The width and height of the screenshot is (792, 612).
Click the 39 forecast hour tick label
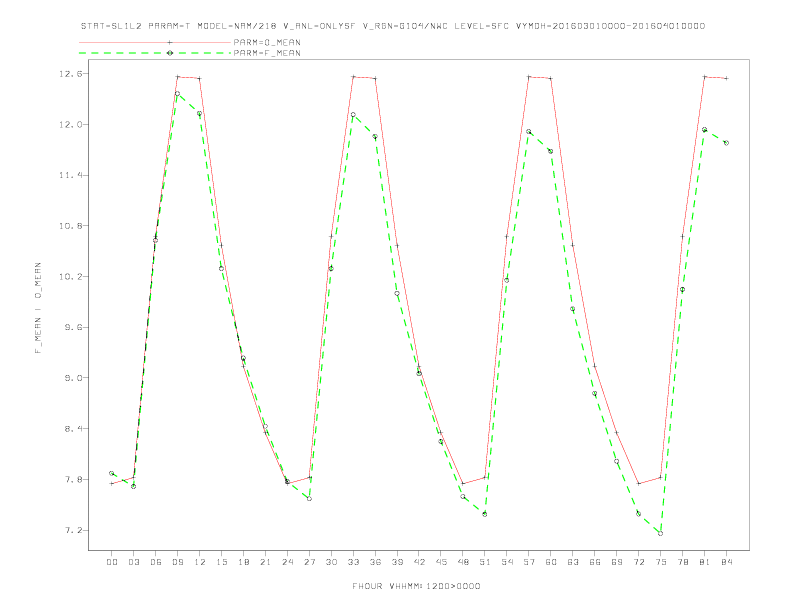click(x=397, y=562)
